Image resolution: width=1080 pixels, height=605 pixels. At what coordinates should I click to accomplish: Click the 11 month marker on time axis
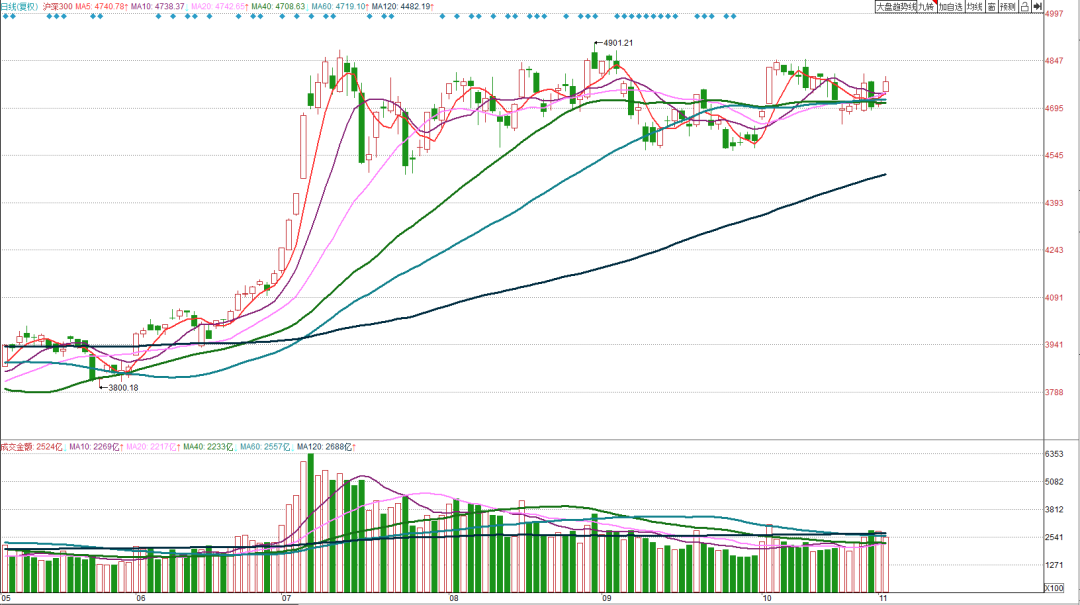pyautogui.click(x=882, y=598)
